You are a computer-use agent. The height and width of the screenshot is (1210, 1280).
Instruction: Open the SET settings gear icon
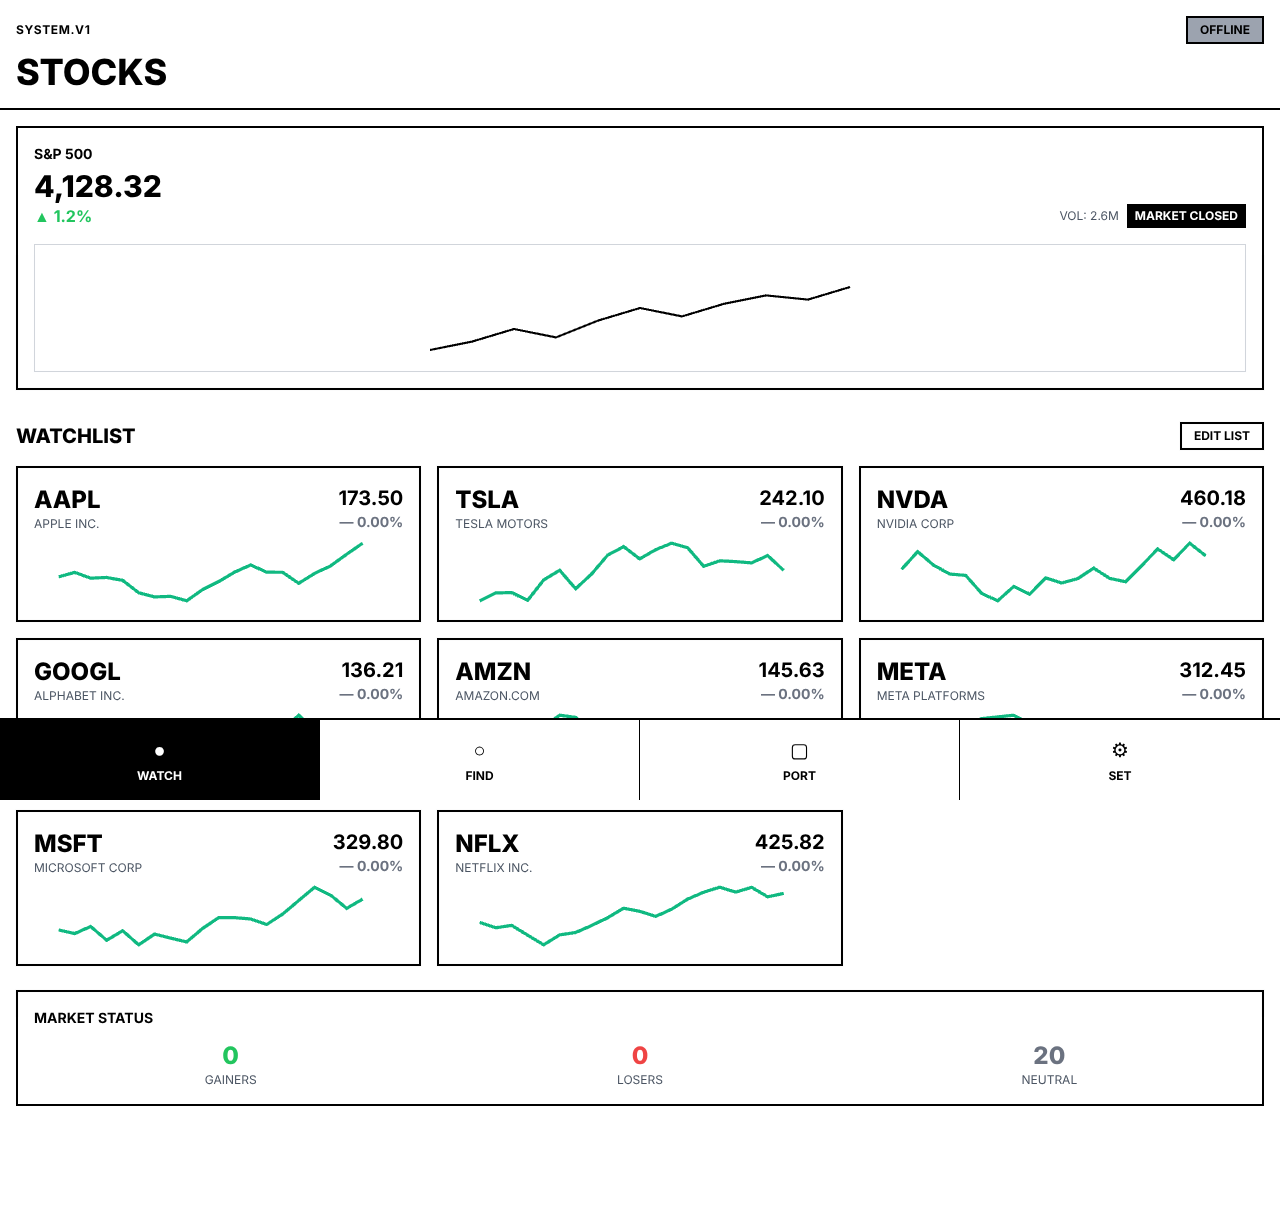pos(1119,749)
